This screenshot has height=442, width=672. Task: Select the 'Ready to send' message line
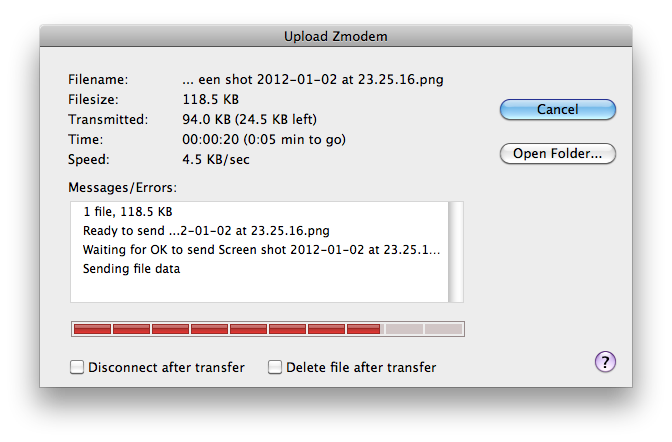tap(206, 231)
